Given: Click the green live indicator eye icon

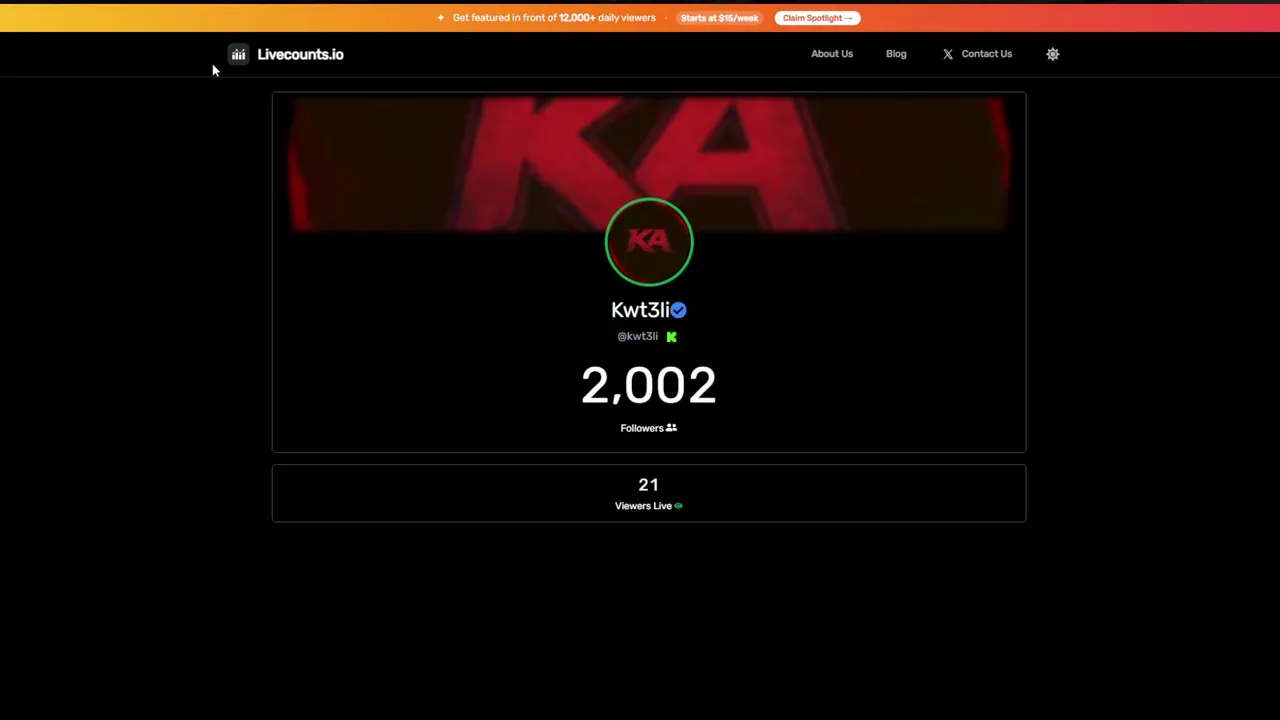Looking at the screenshot, I should coord(678,506).
